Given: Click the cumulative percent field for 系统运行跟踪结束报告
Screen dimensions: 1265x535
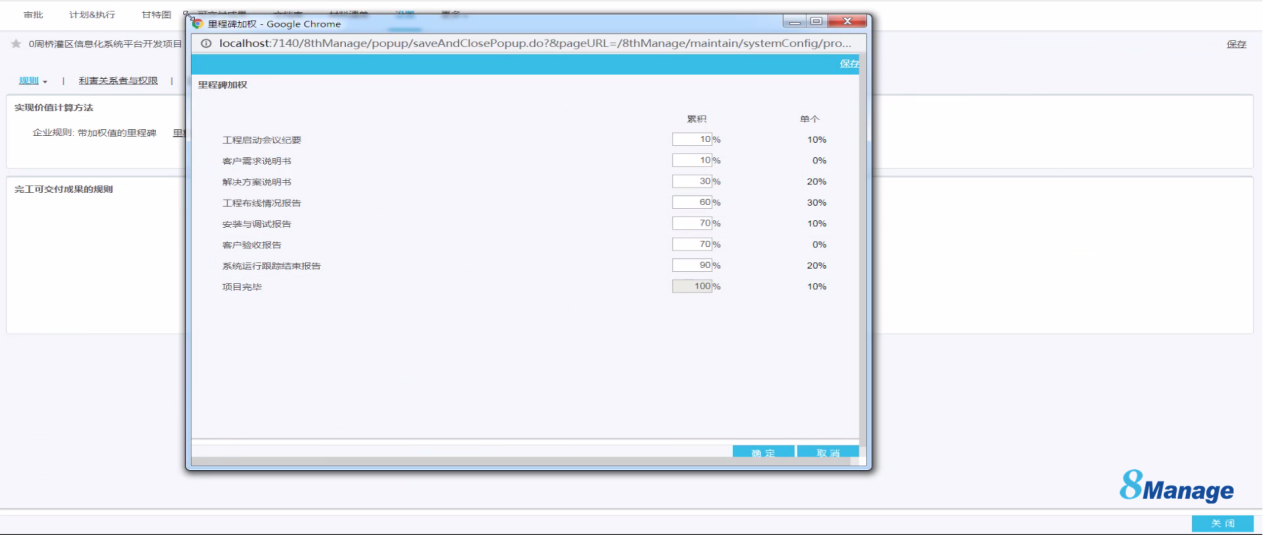Looking at the screenshot, I should tap(692, 266).
